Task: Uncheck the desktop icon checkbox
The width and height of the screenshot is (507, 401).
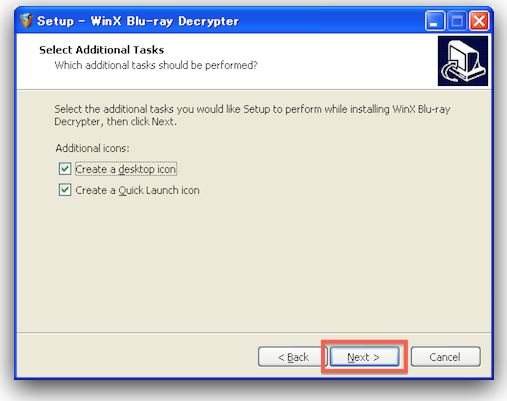Action: click(x=65, y=169)
